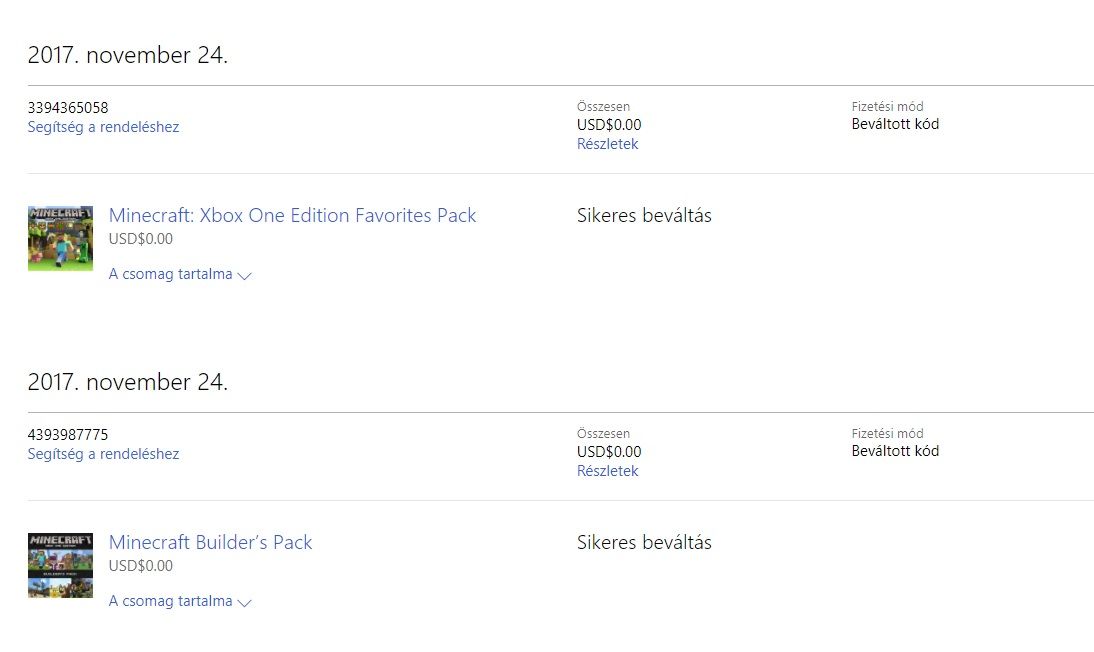The height and width of the screenshot is (652, 1094).
Task: Expand A csomag tartalma under Favorites Pack
Action: (180, 274)
